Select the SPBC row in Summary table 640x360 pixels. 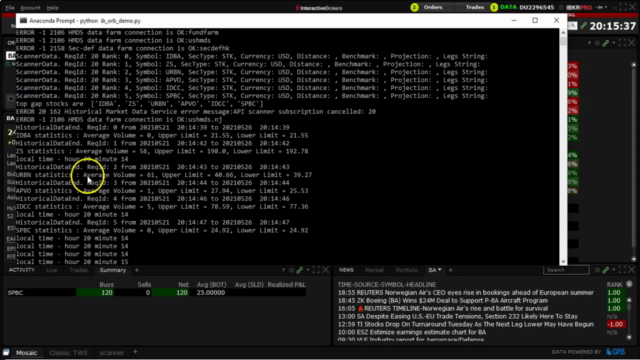[156, 293]
